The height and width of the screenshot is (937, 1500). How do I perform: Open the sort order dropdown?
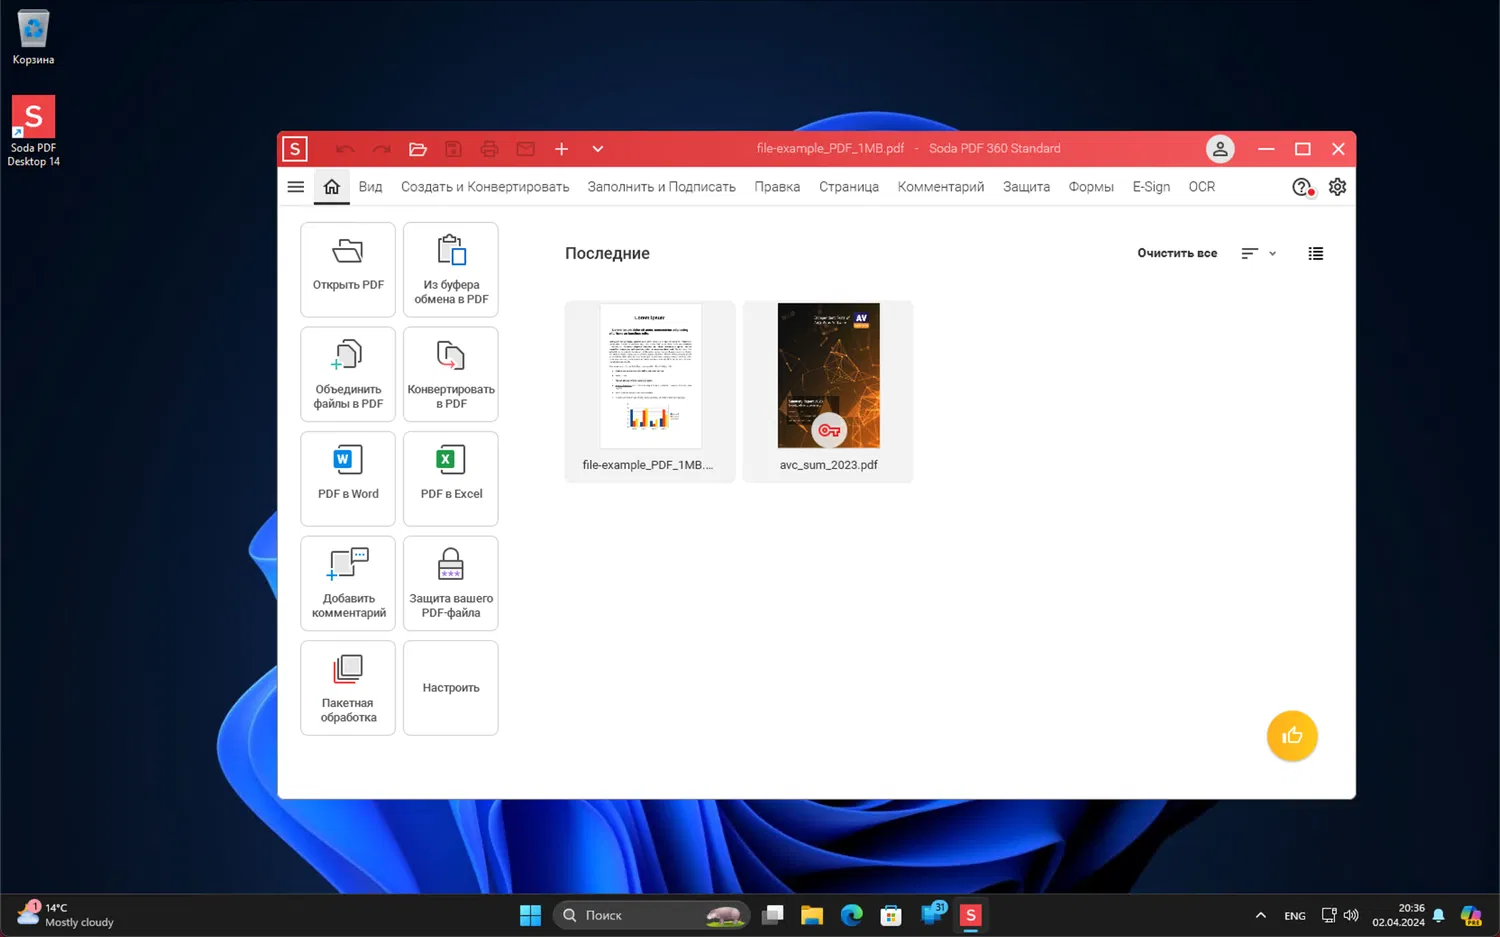pos(1258,254)
